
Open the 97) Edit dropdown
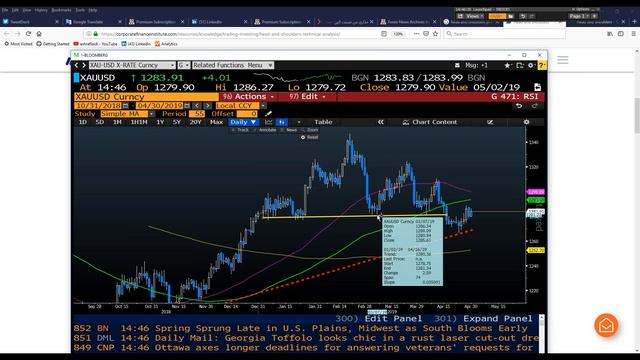click(x=307, y=97)
